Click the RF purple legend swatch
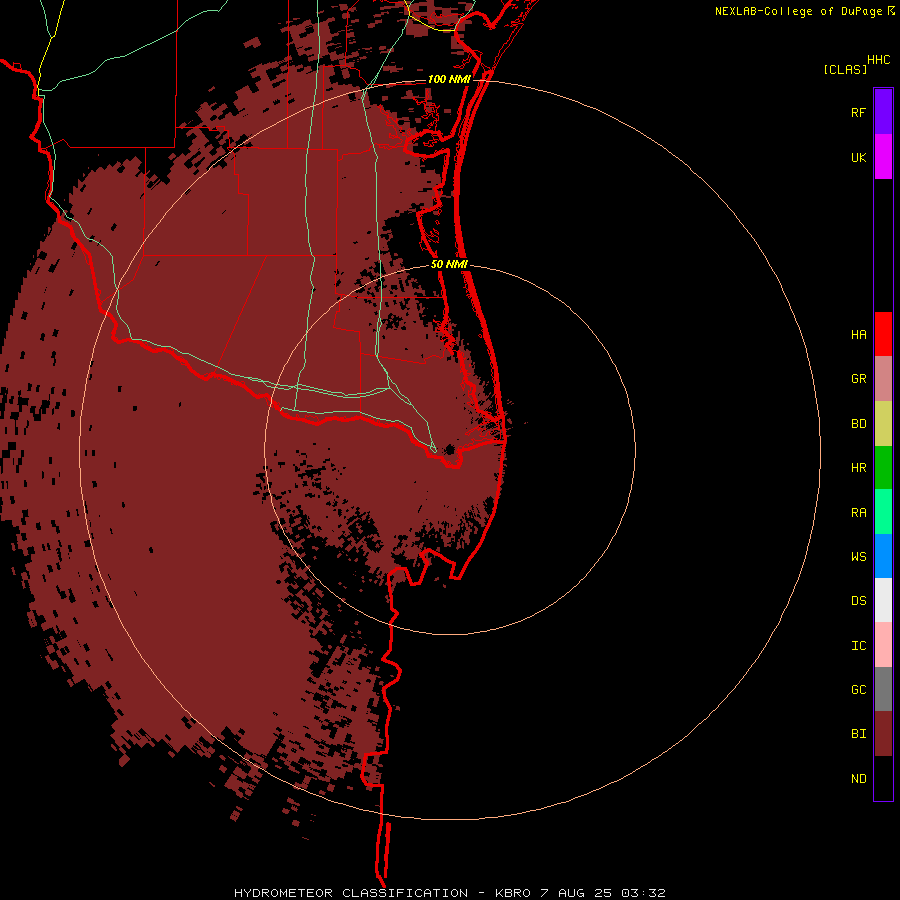Viewport: 900px width, 900px height. [883, 111]
